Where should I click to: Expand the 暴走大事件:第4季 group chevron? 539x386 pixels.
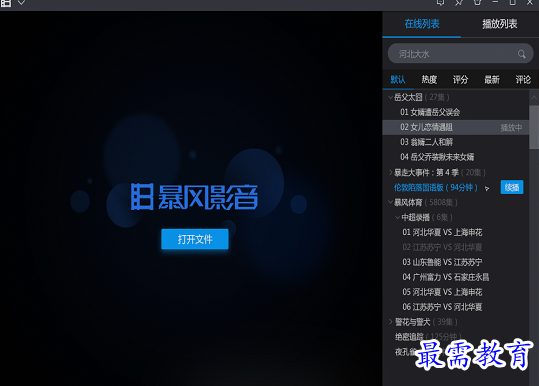click(390, 172)
